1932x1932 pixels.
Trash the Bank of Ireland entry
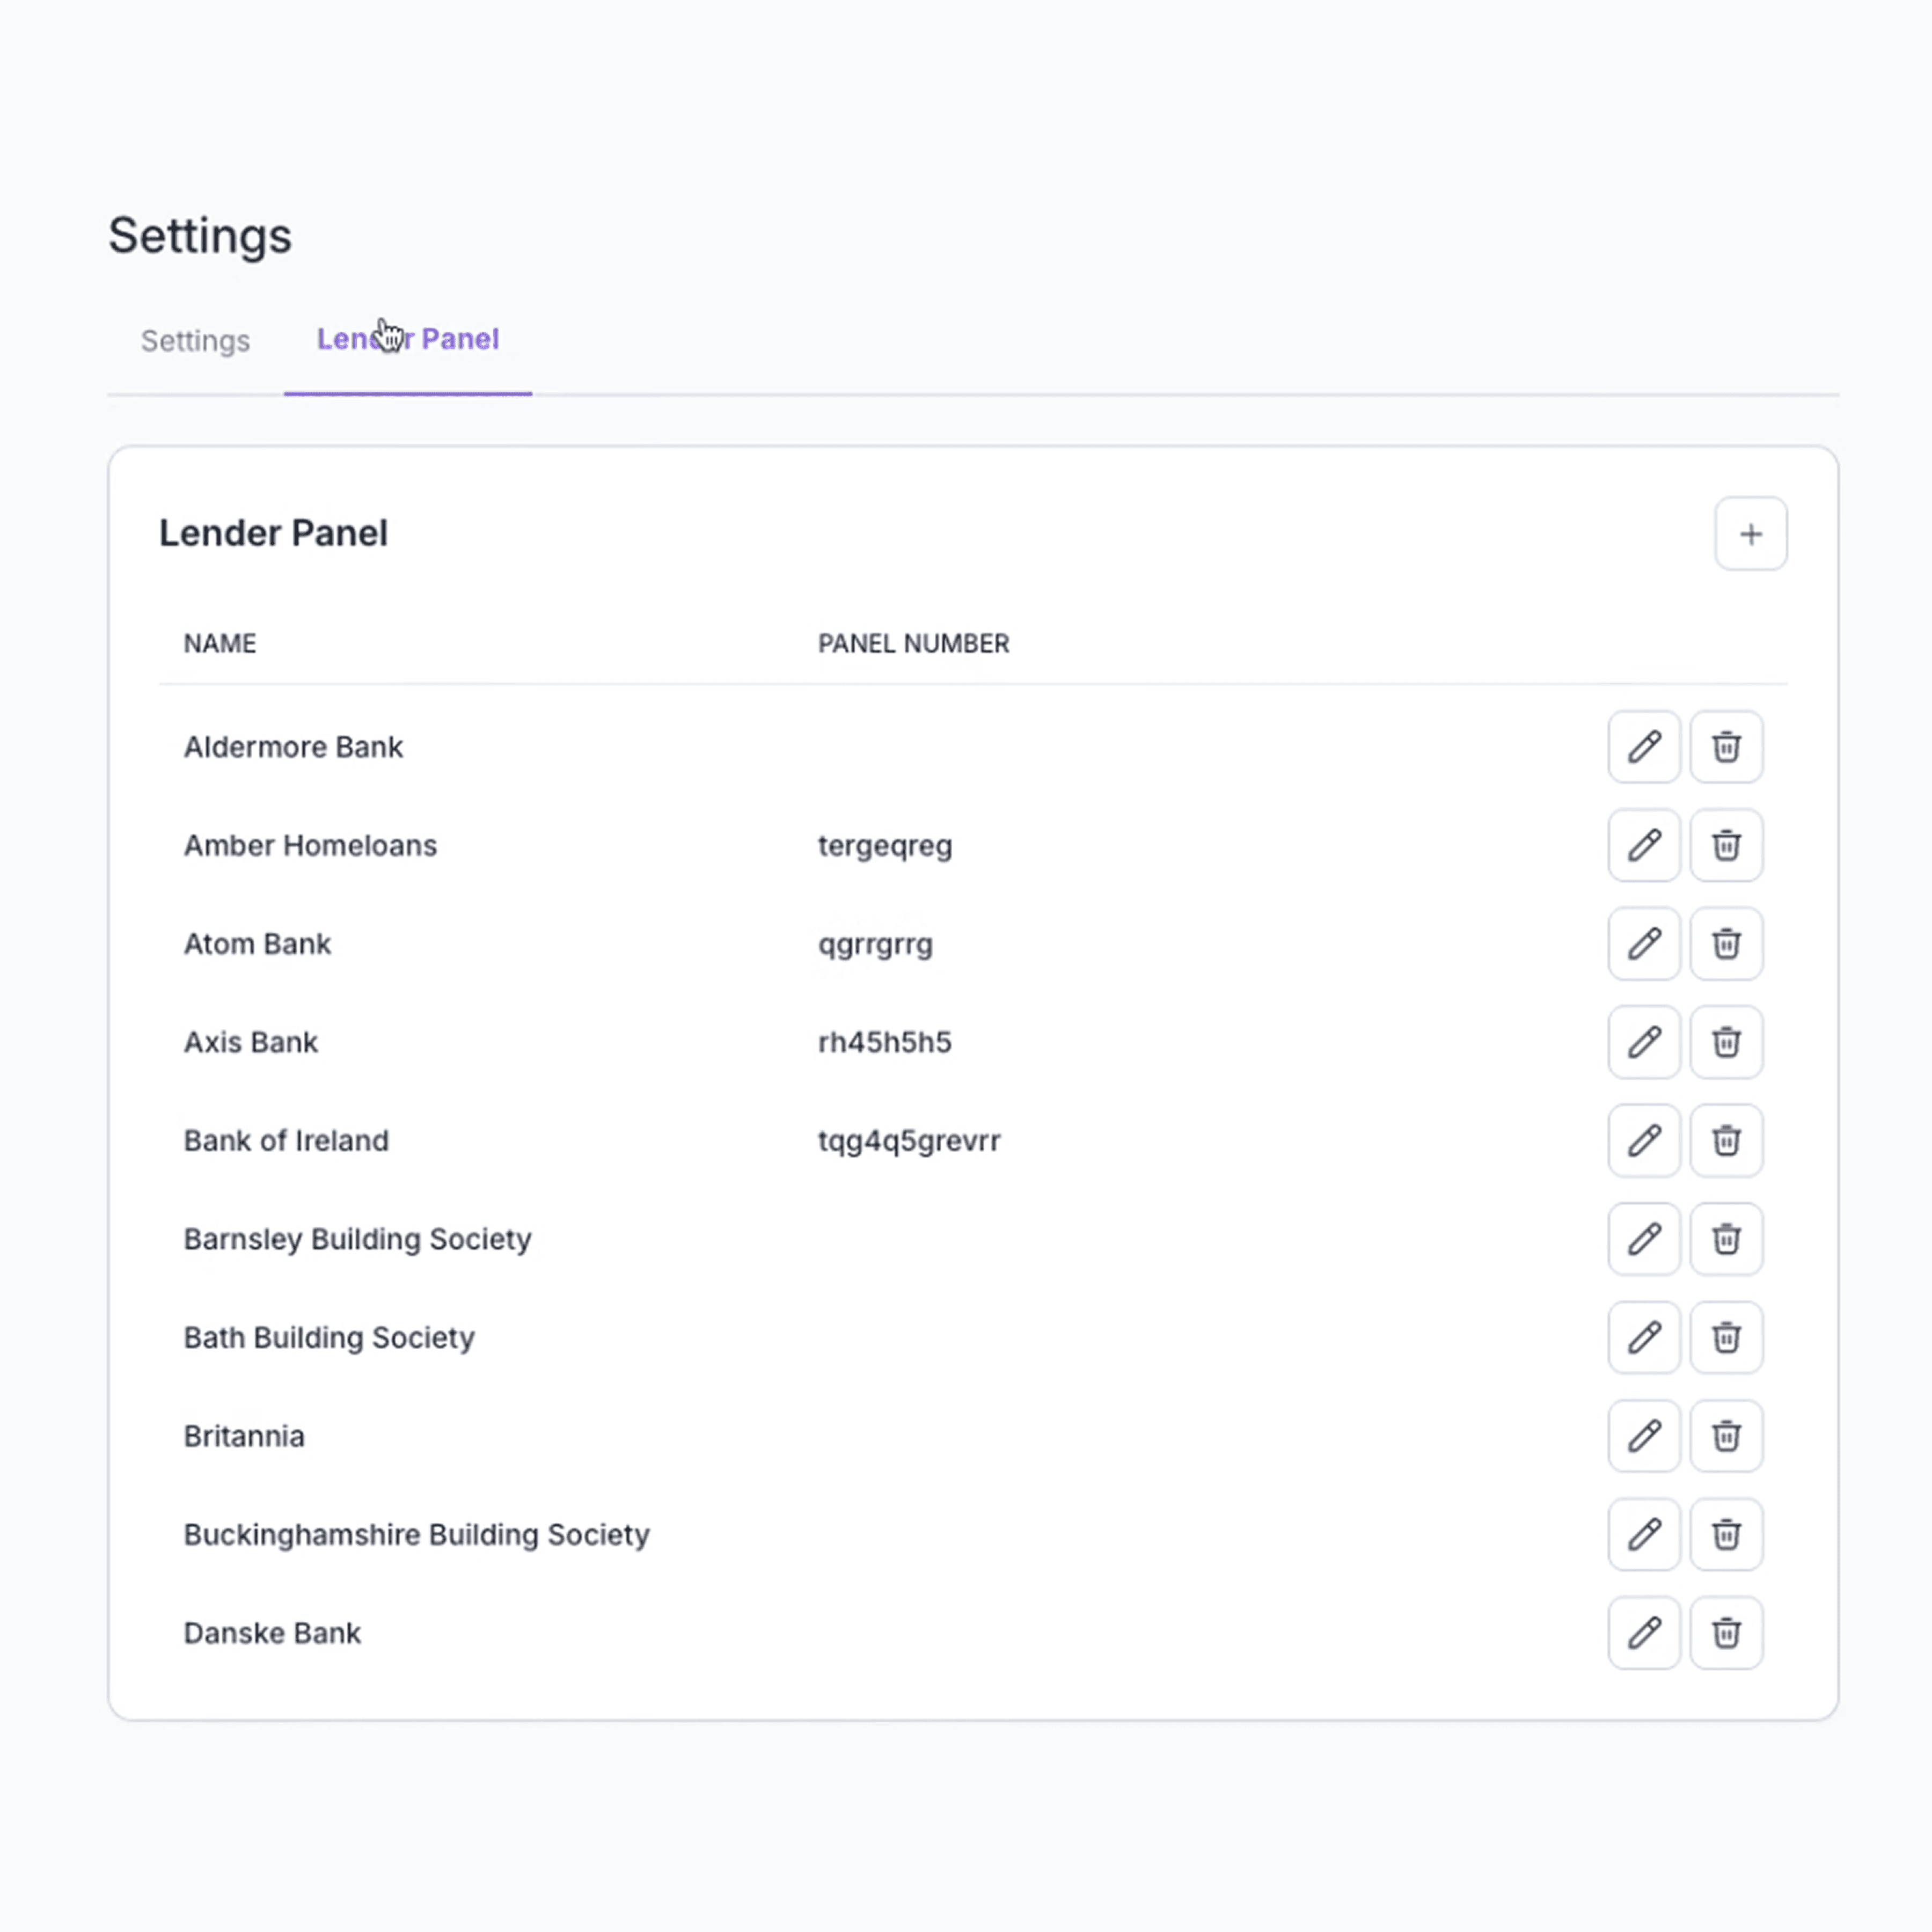click(1726, 1140)
